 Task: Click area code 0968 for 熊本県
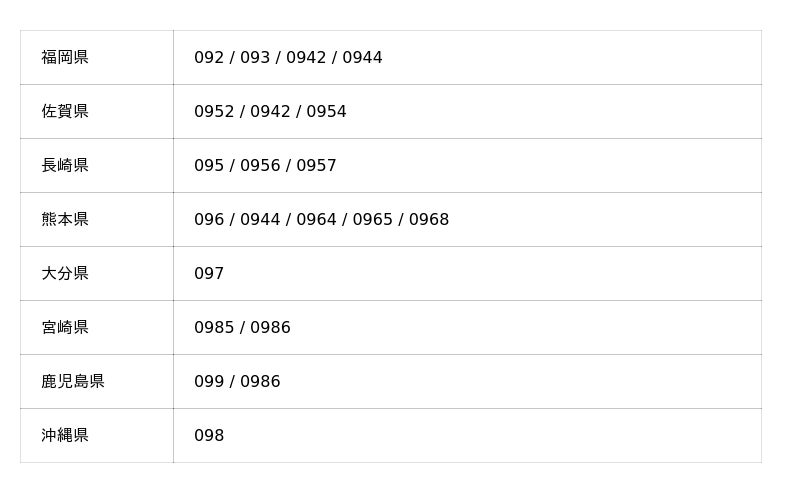point(429,220)
